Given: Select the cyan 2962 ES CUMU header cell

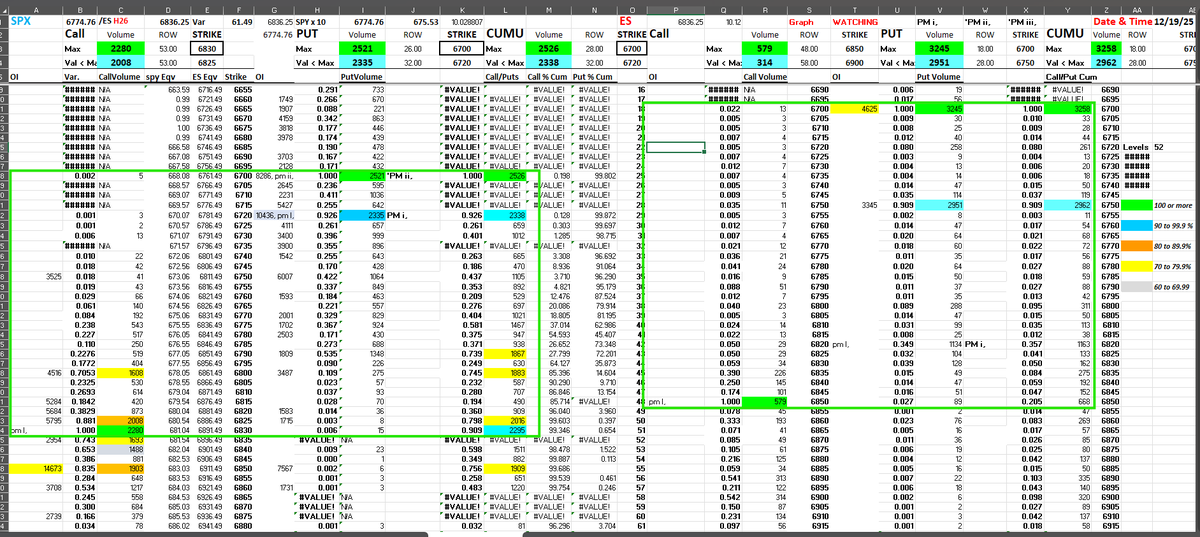Looking at the screenshot, I should [1105, 62].
